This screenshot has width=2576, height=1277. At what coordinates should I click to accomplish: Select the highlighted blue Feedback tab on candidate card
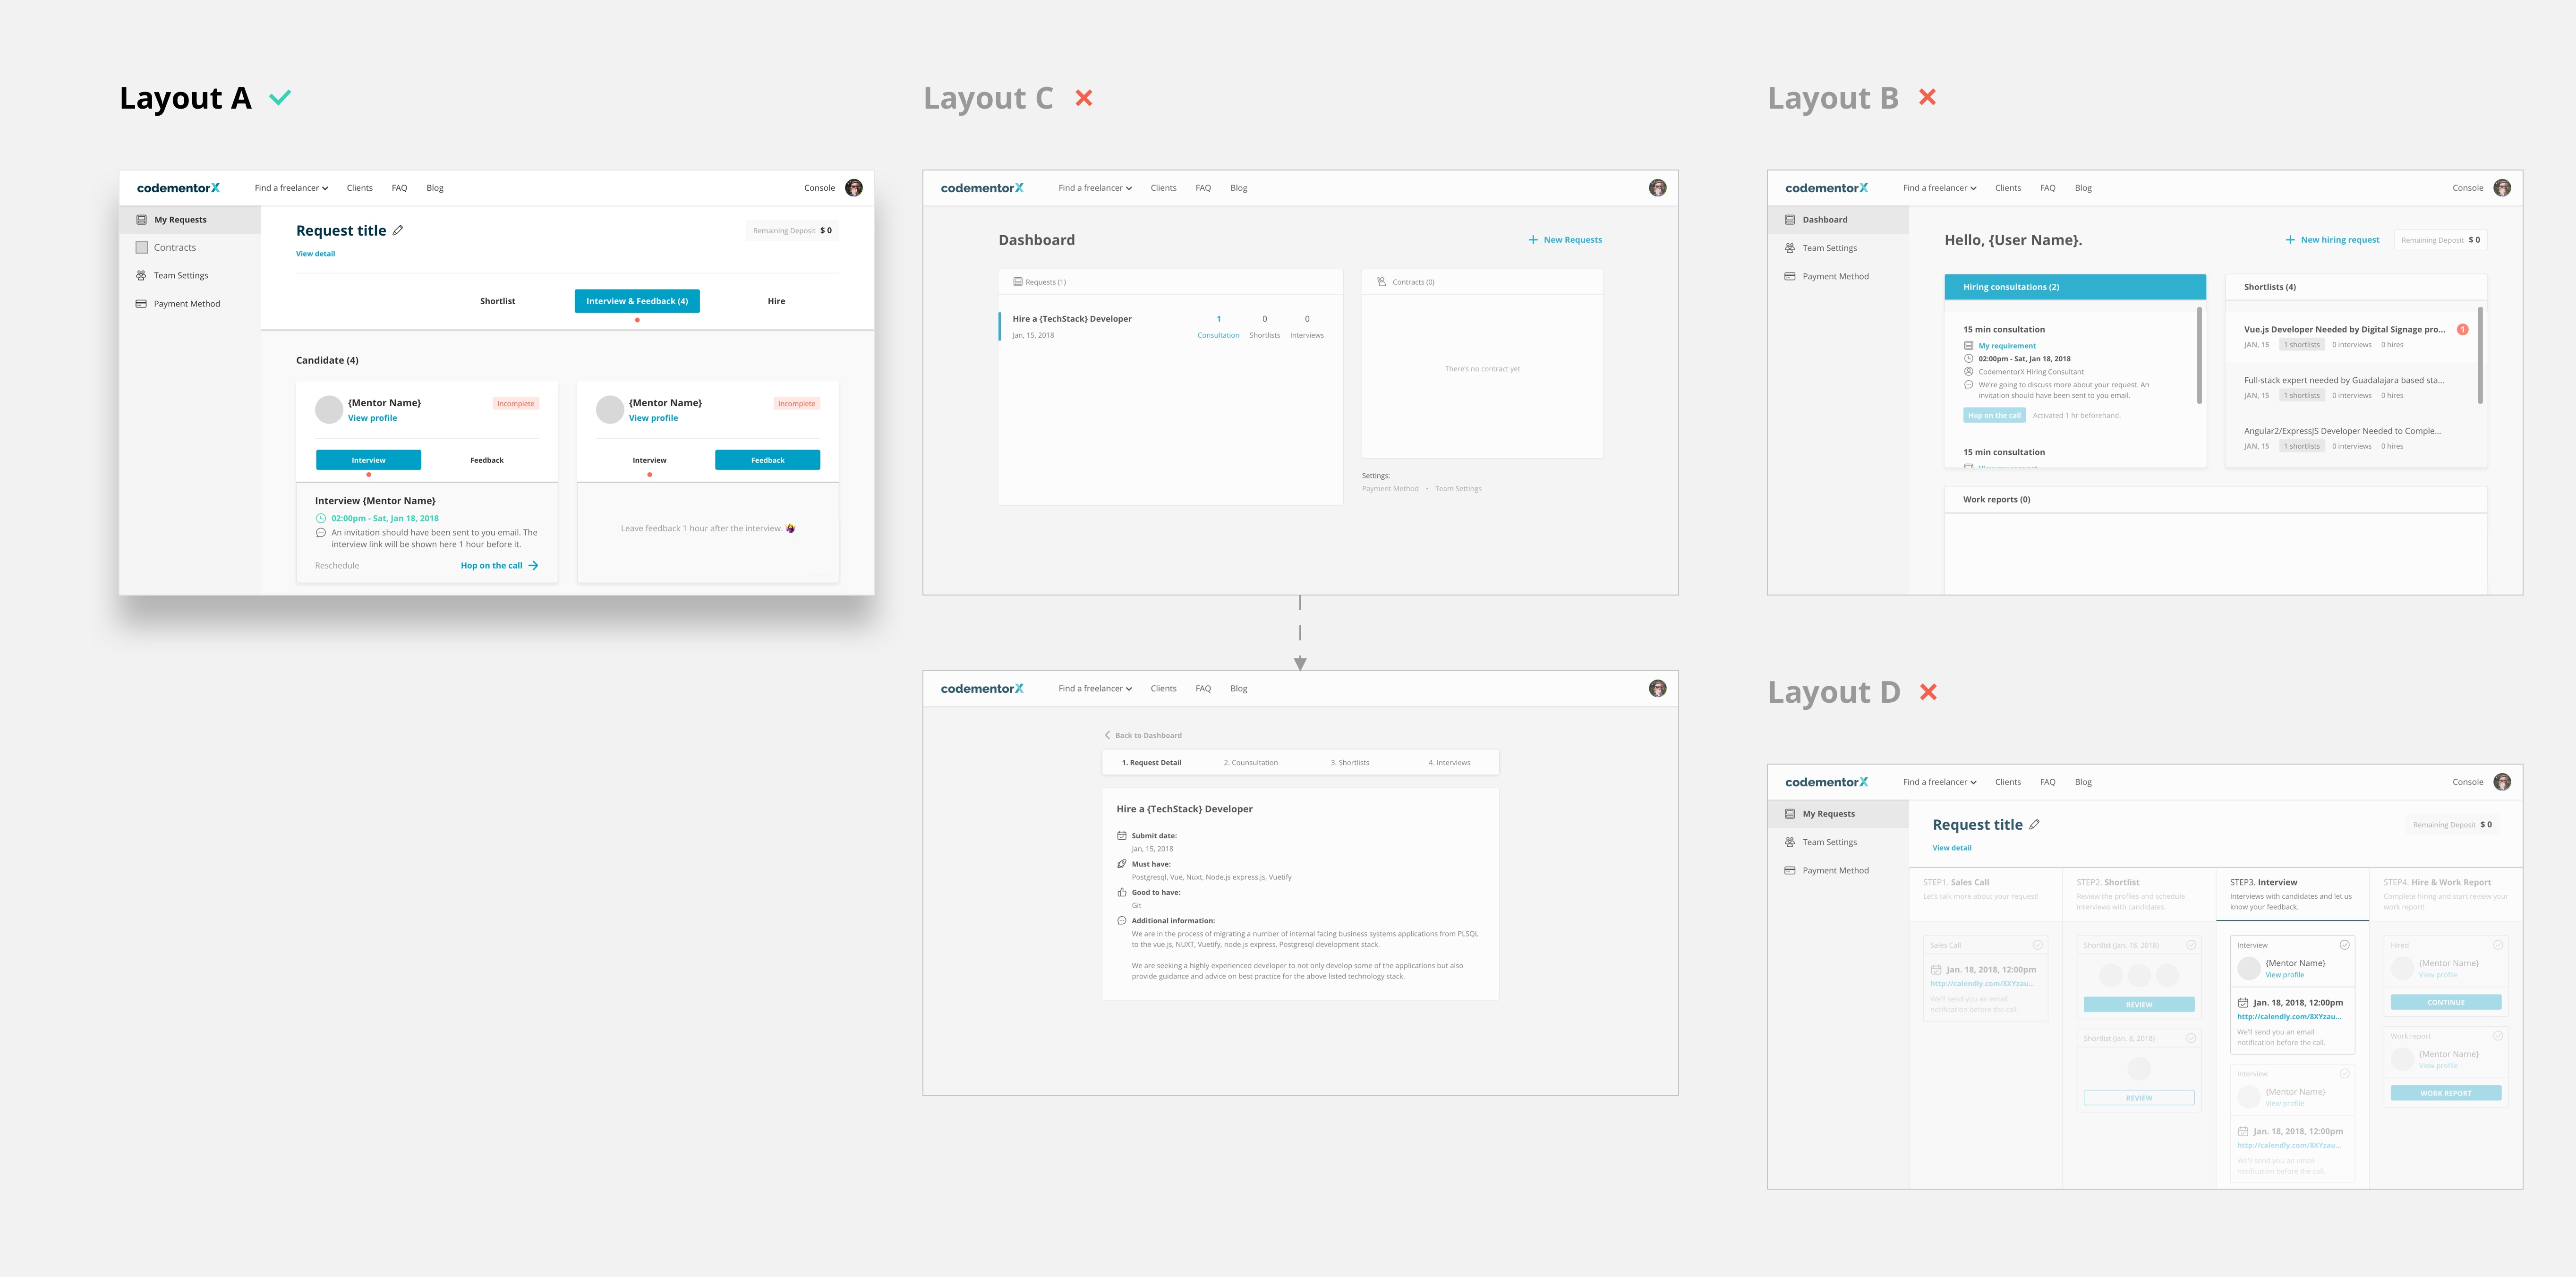767,460
